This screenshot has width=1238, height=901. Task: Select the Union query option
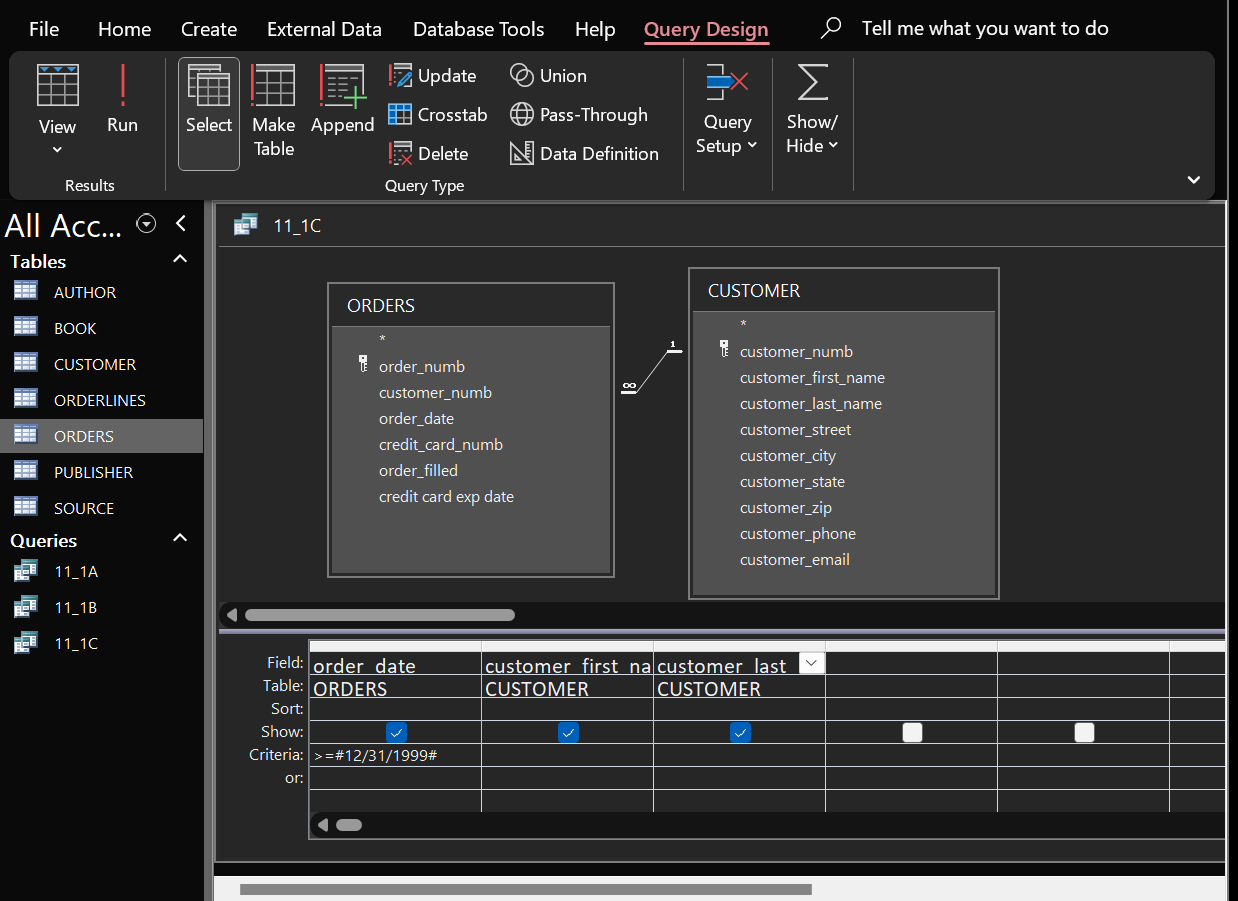(x=548, y=76)
